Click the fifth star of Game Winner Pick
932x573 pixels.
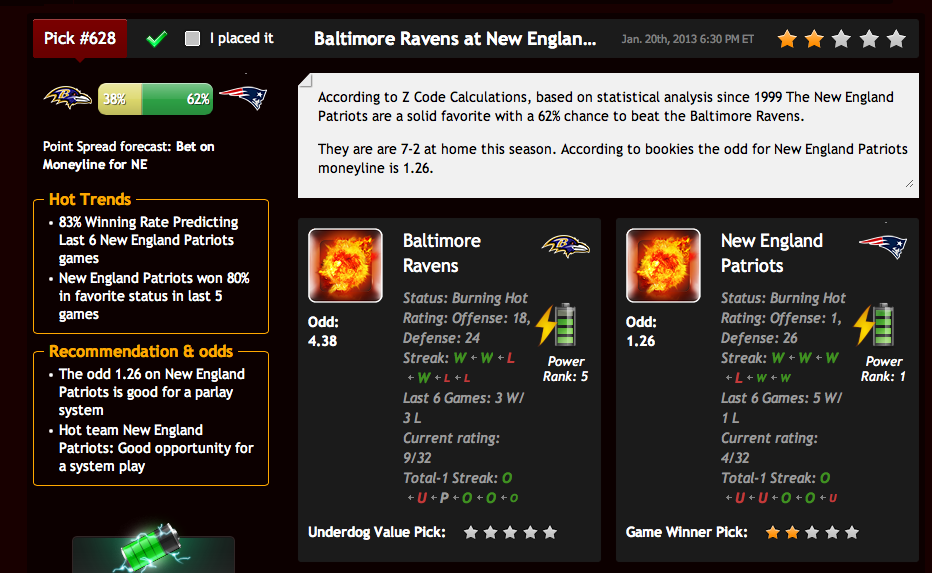pos(852,532)
